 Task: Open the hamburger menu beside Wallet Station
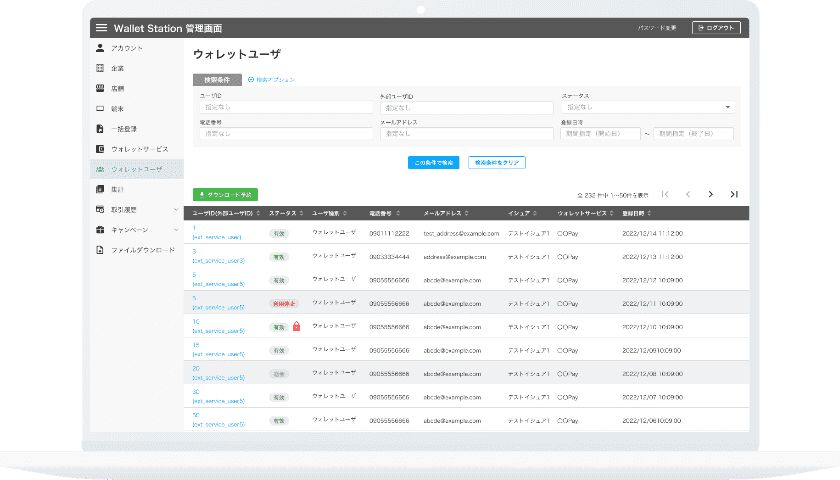pos(101,28)
